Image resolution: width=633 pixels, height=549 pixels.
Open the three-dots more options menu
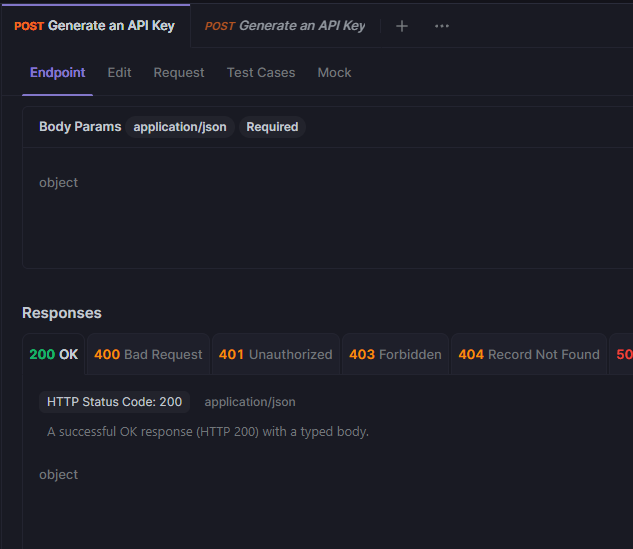point(442,26)
